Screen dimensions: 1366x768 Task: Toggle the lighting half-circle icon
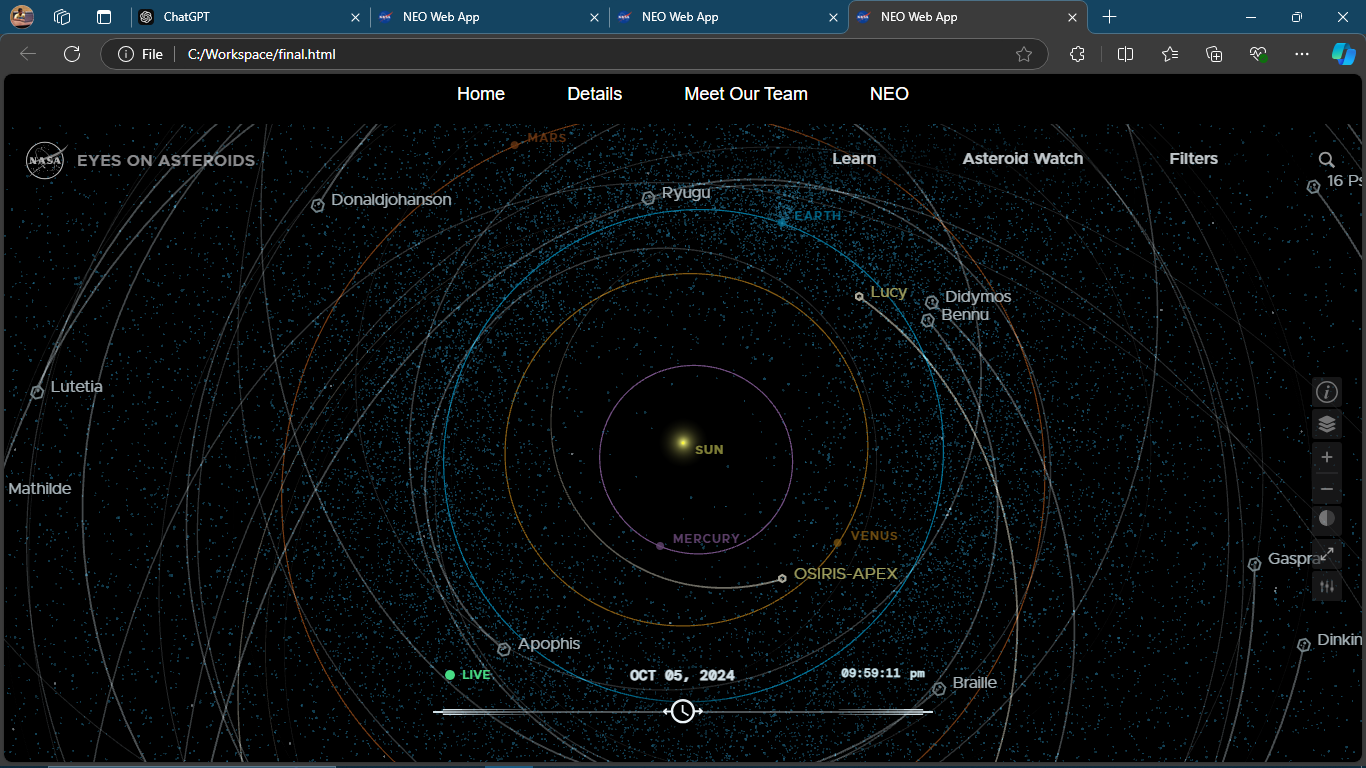[x=1327, y=519]
